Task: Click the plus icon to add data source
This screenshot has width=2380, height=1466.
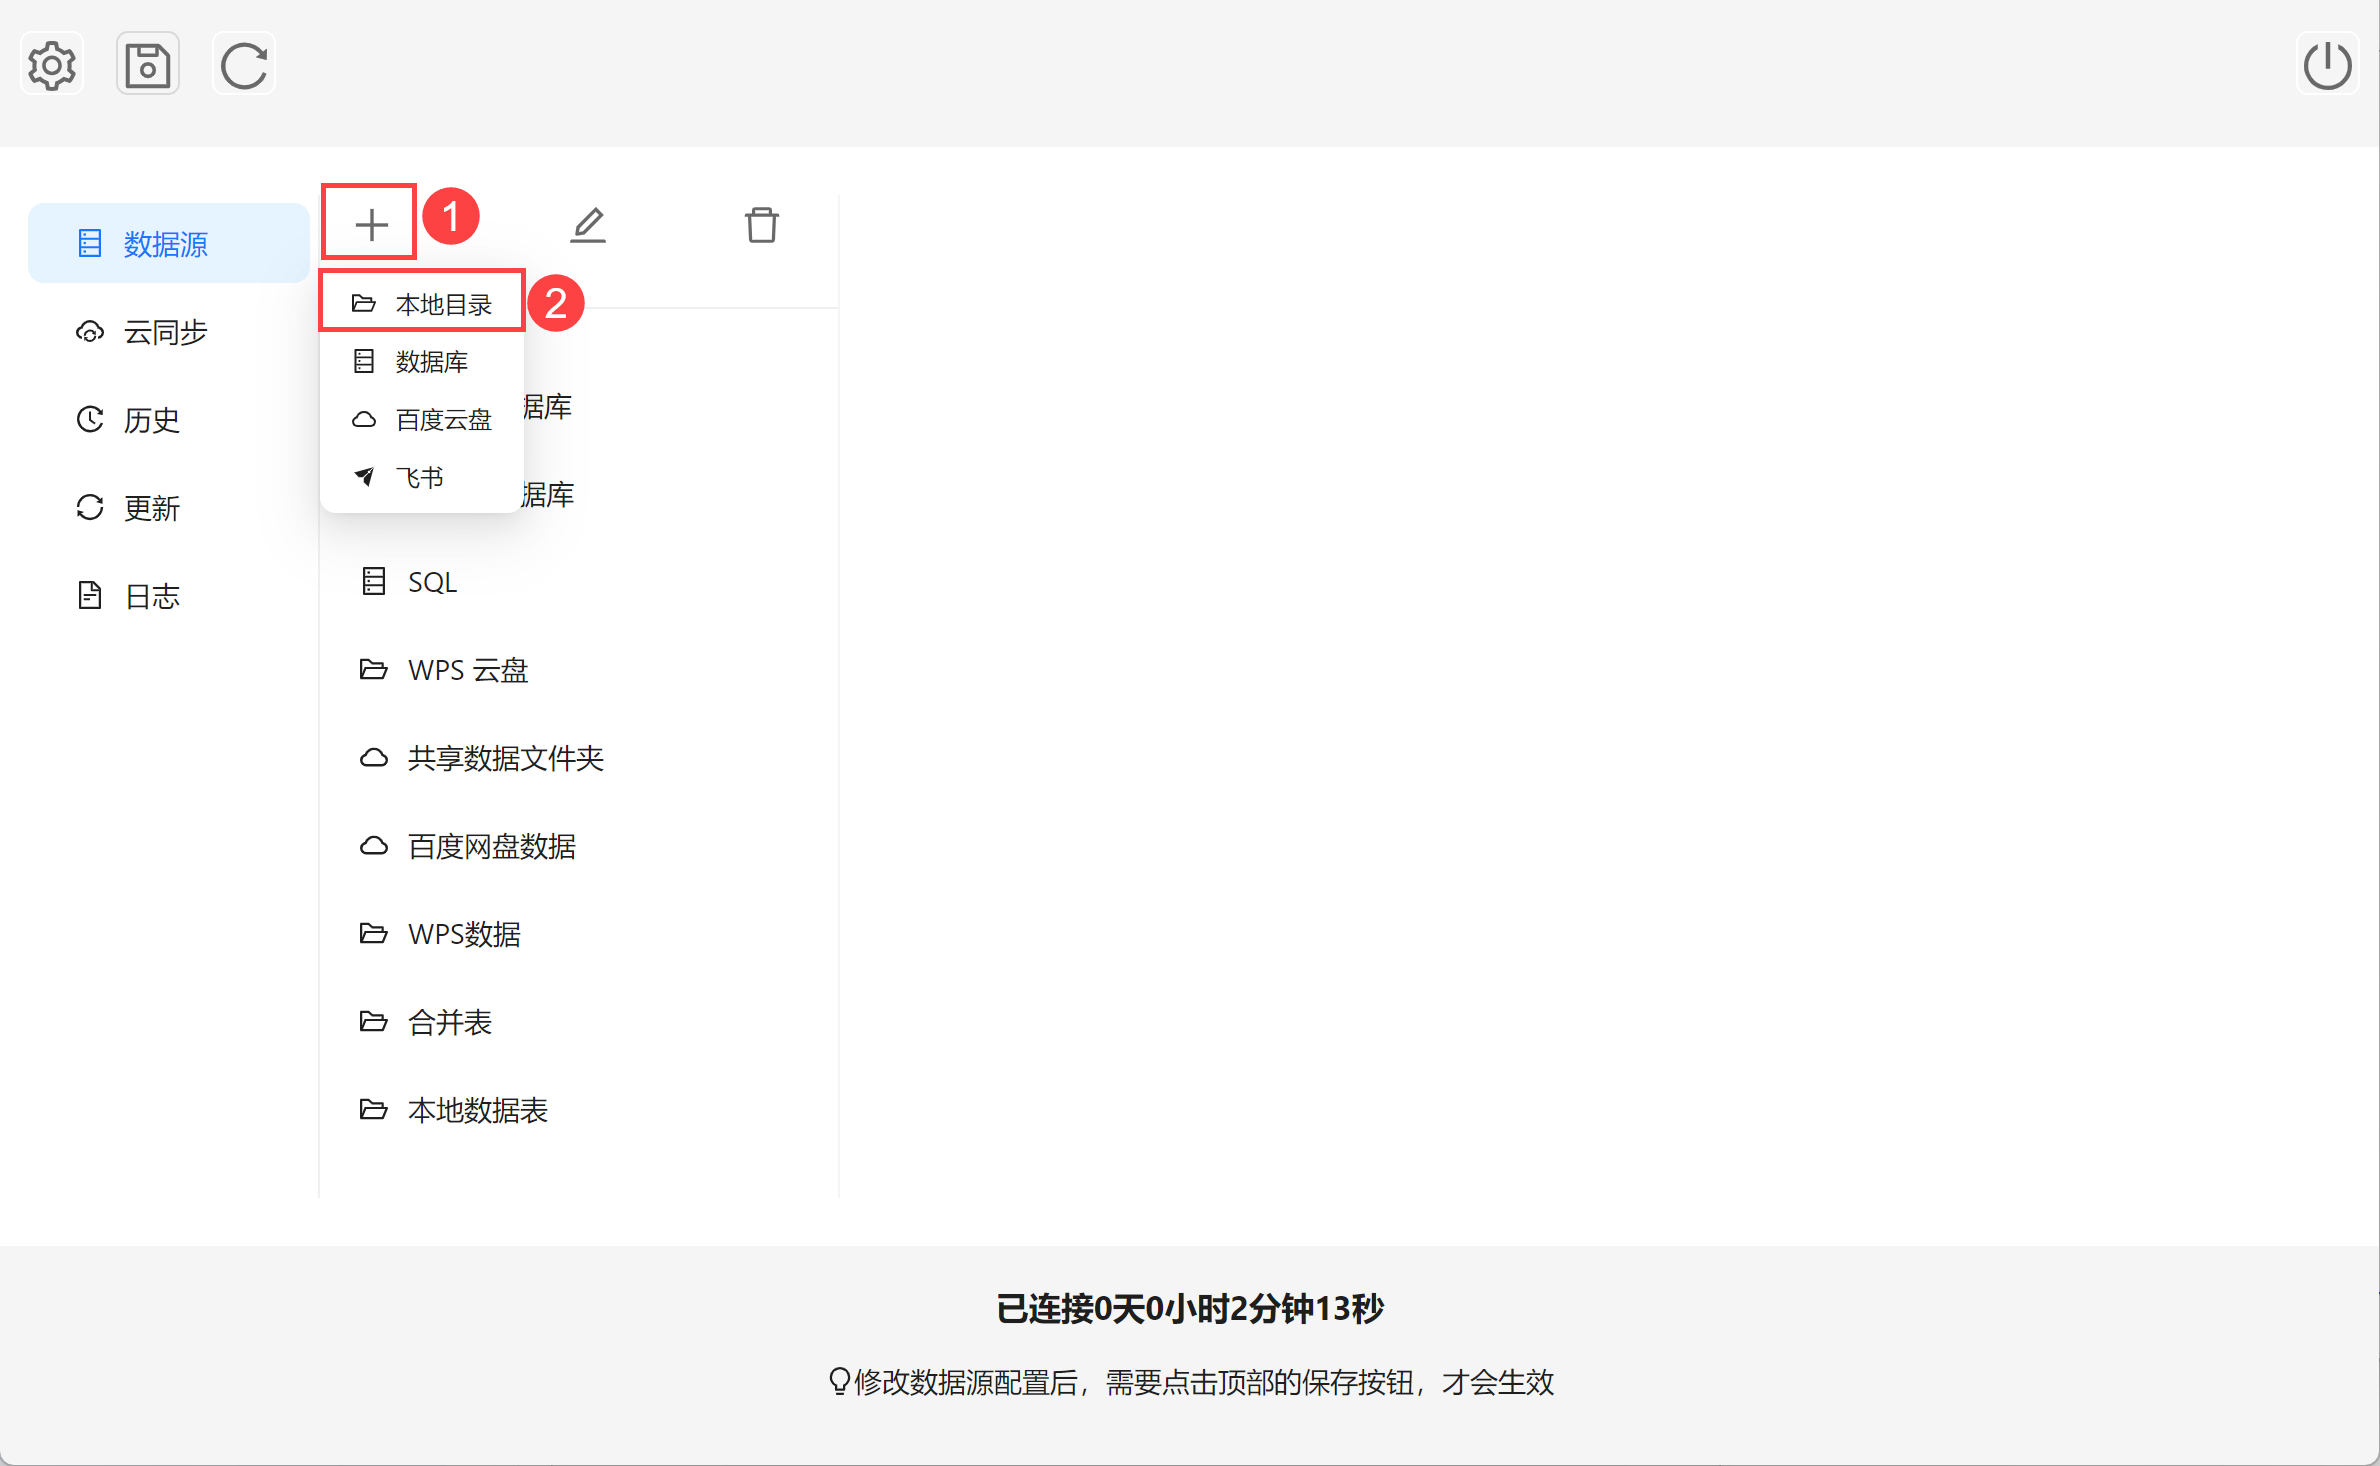Action: [x=371, y=224]
